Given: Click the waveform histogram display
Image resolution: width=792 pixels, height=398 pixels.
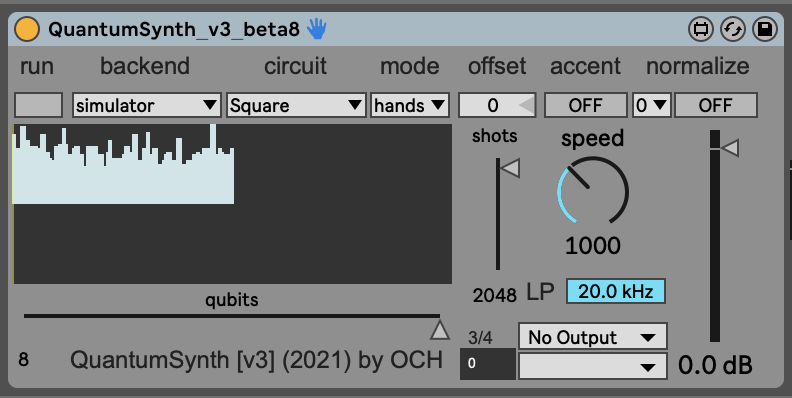Looking at the screenshot, I should pyautogui.click(x=232, y=204).
